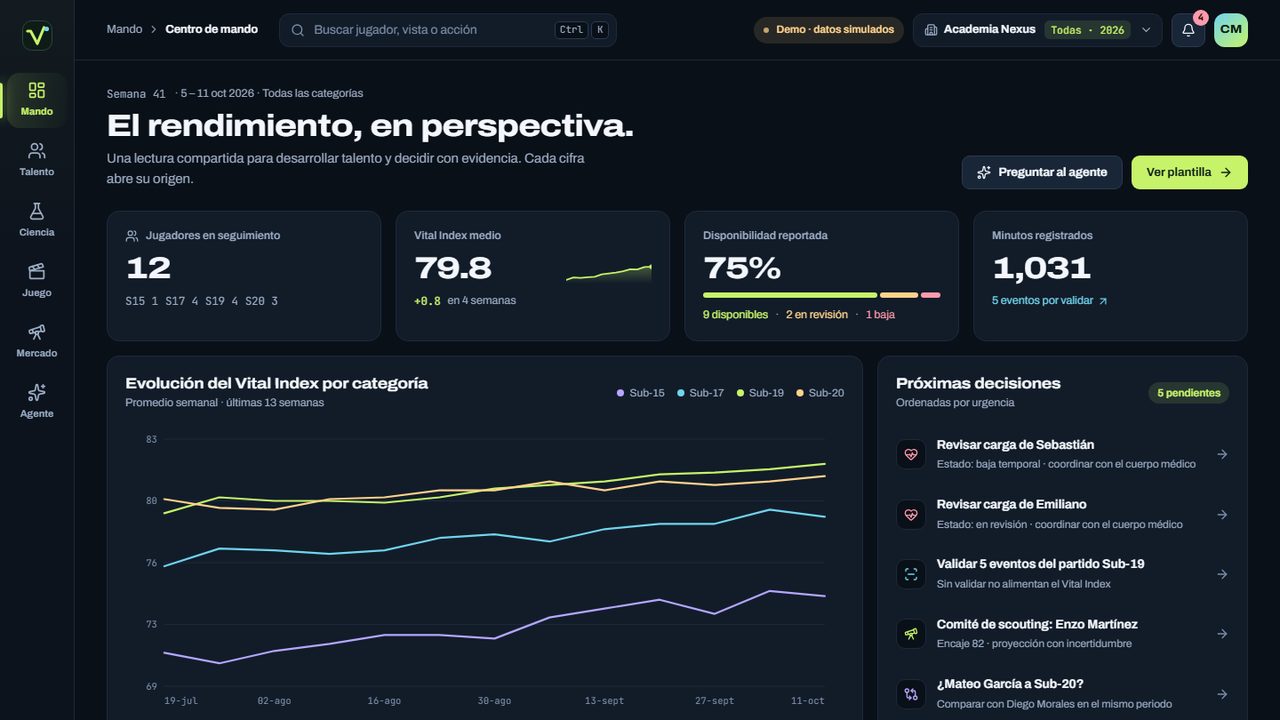This screenshot has height=720, width=1280.
Task: Toggle Sub-19 series in chart legend
Action: 760,393
